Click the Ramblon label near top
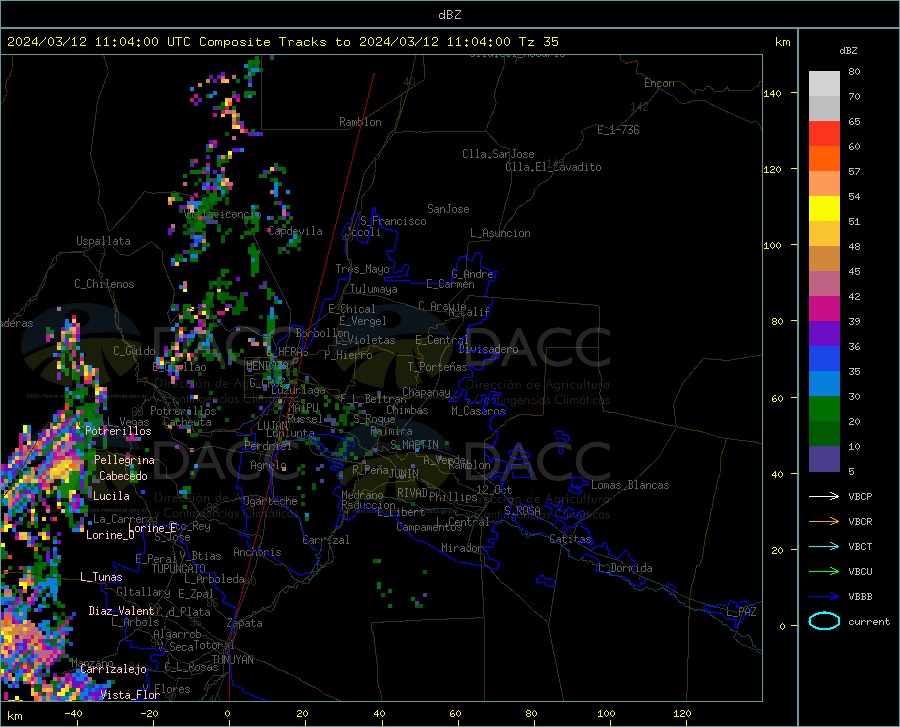This screenshot has height=727, width=900. [x=360, y=122]
